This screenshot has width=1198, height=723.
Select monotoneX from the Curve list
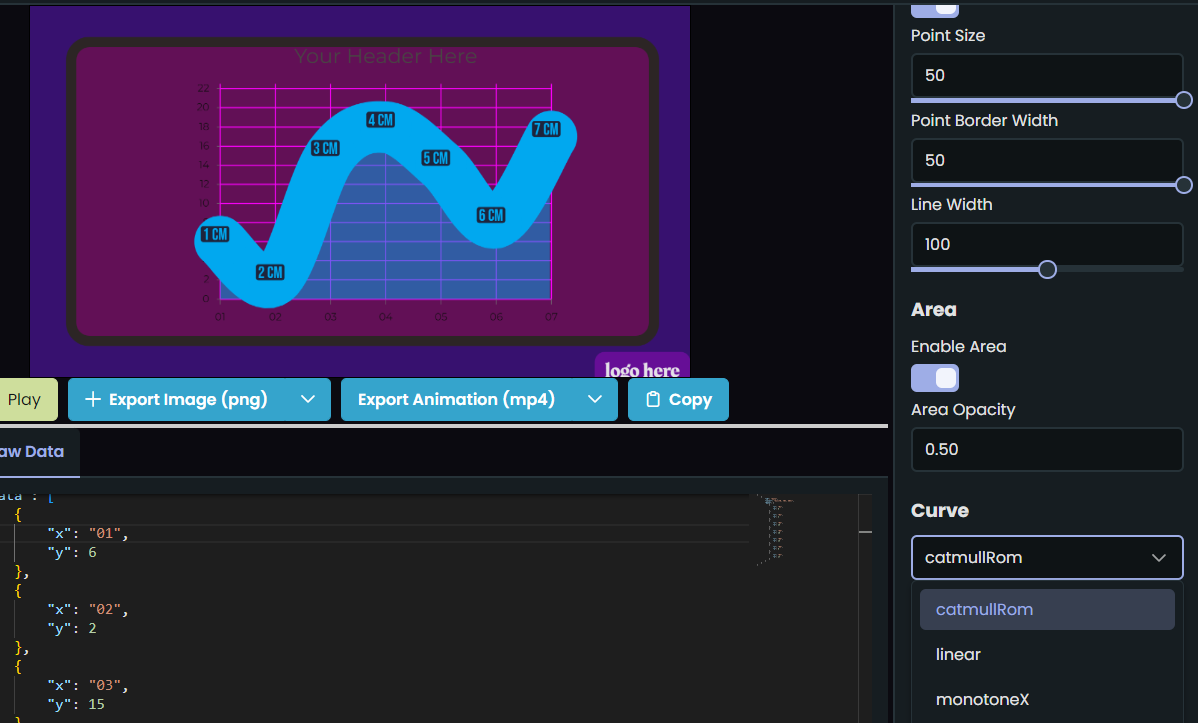pyautogui.click(x=982, y=699)
